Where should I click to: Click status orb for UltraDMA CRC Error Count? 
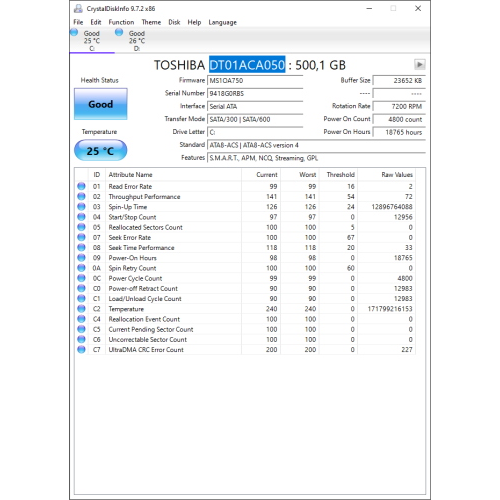pos(81,350)
